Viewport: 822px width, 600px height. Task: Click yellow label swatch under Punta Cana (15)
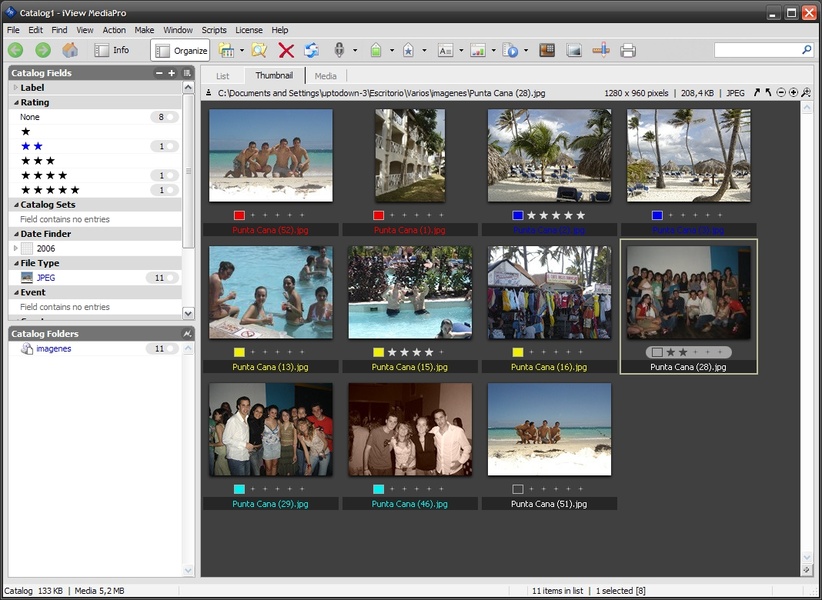(378, 352)
